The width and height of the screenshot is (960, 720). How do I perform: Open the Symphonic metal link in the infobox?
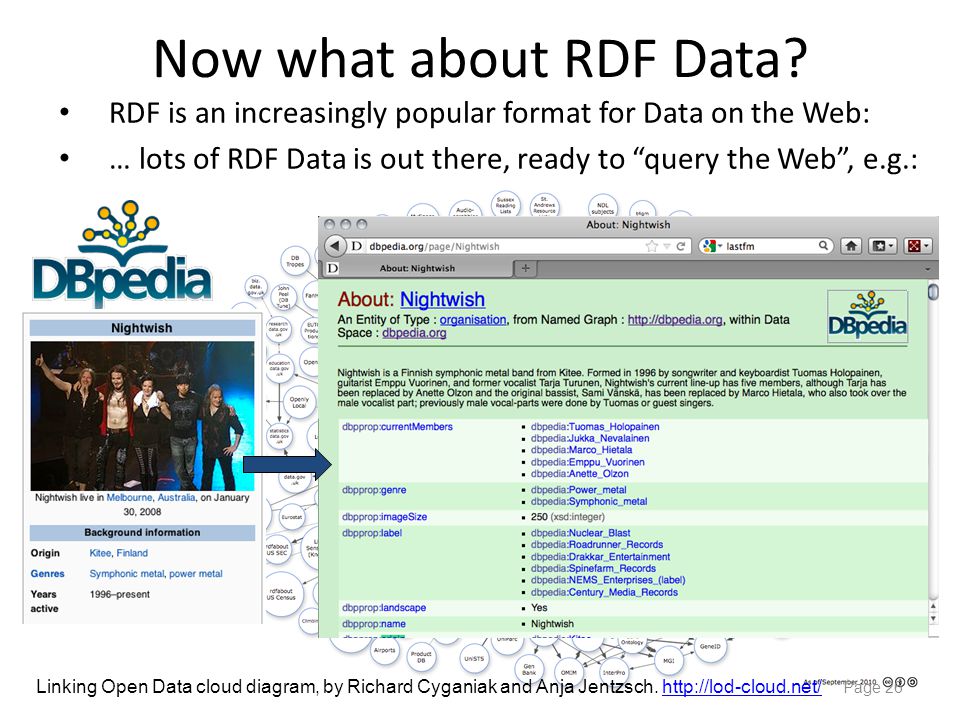pos(127,574)
